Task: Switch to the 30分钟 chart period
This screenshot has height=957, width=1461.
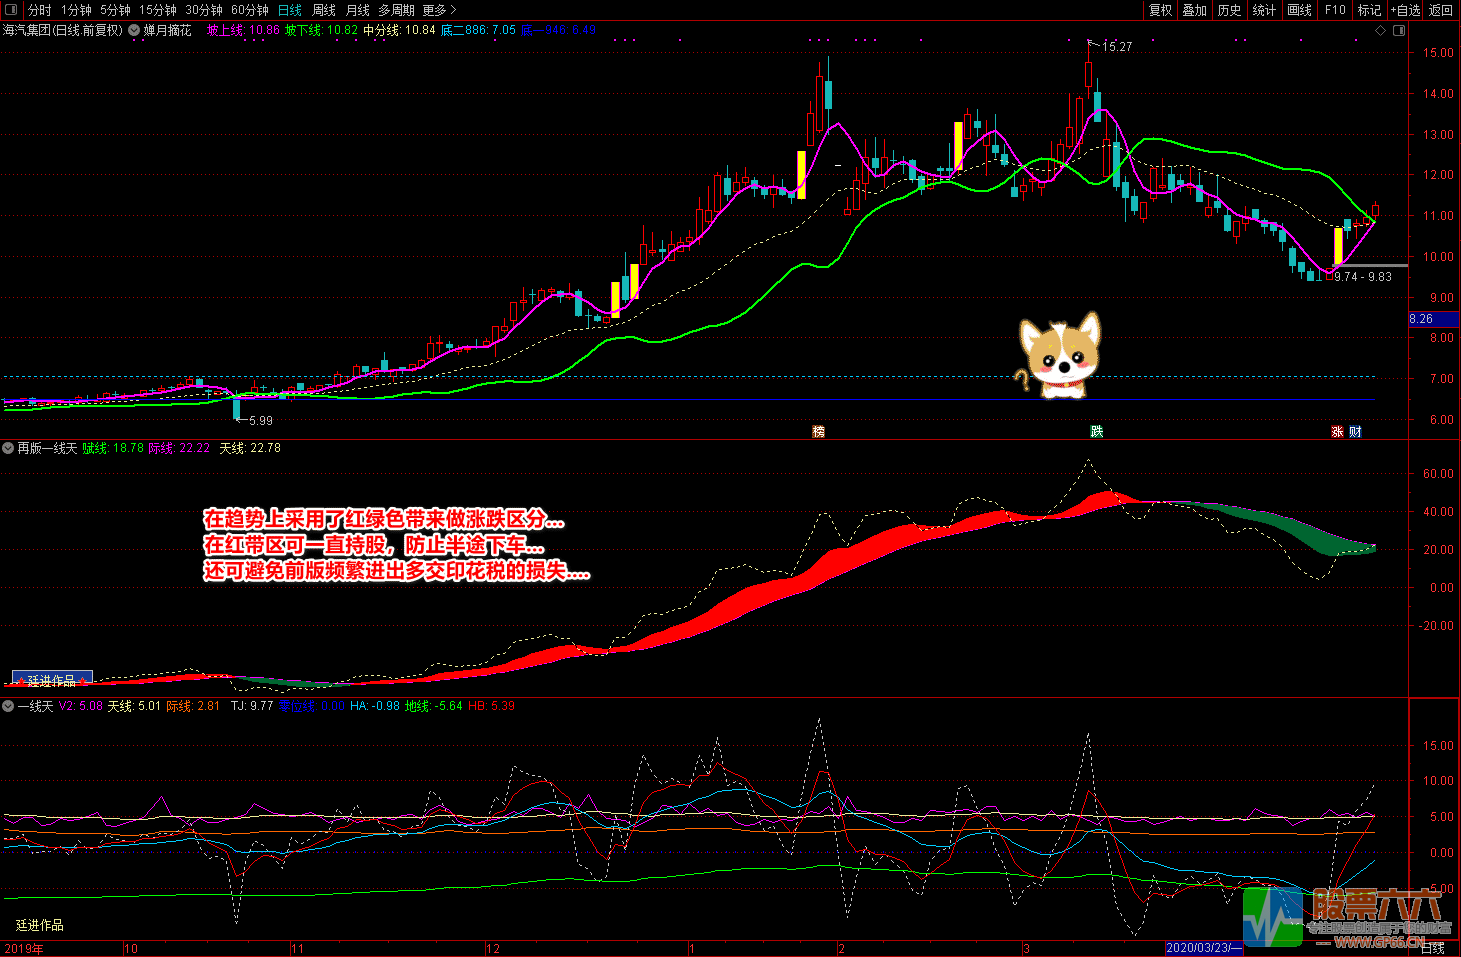Action: [x=204, y=10]
